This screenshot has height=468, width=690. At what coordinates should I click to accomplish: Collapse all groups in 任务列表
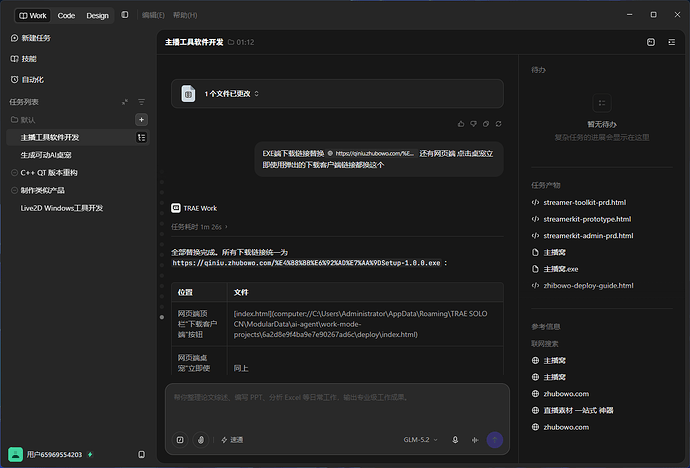point(125,102)
